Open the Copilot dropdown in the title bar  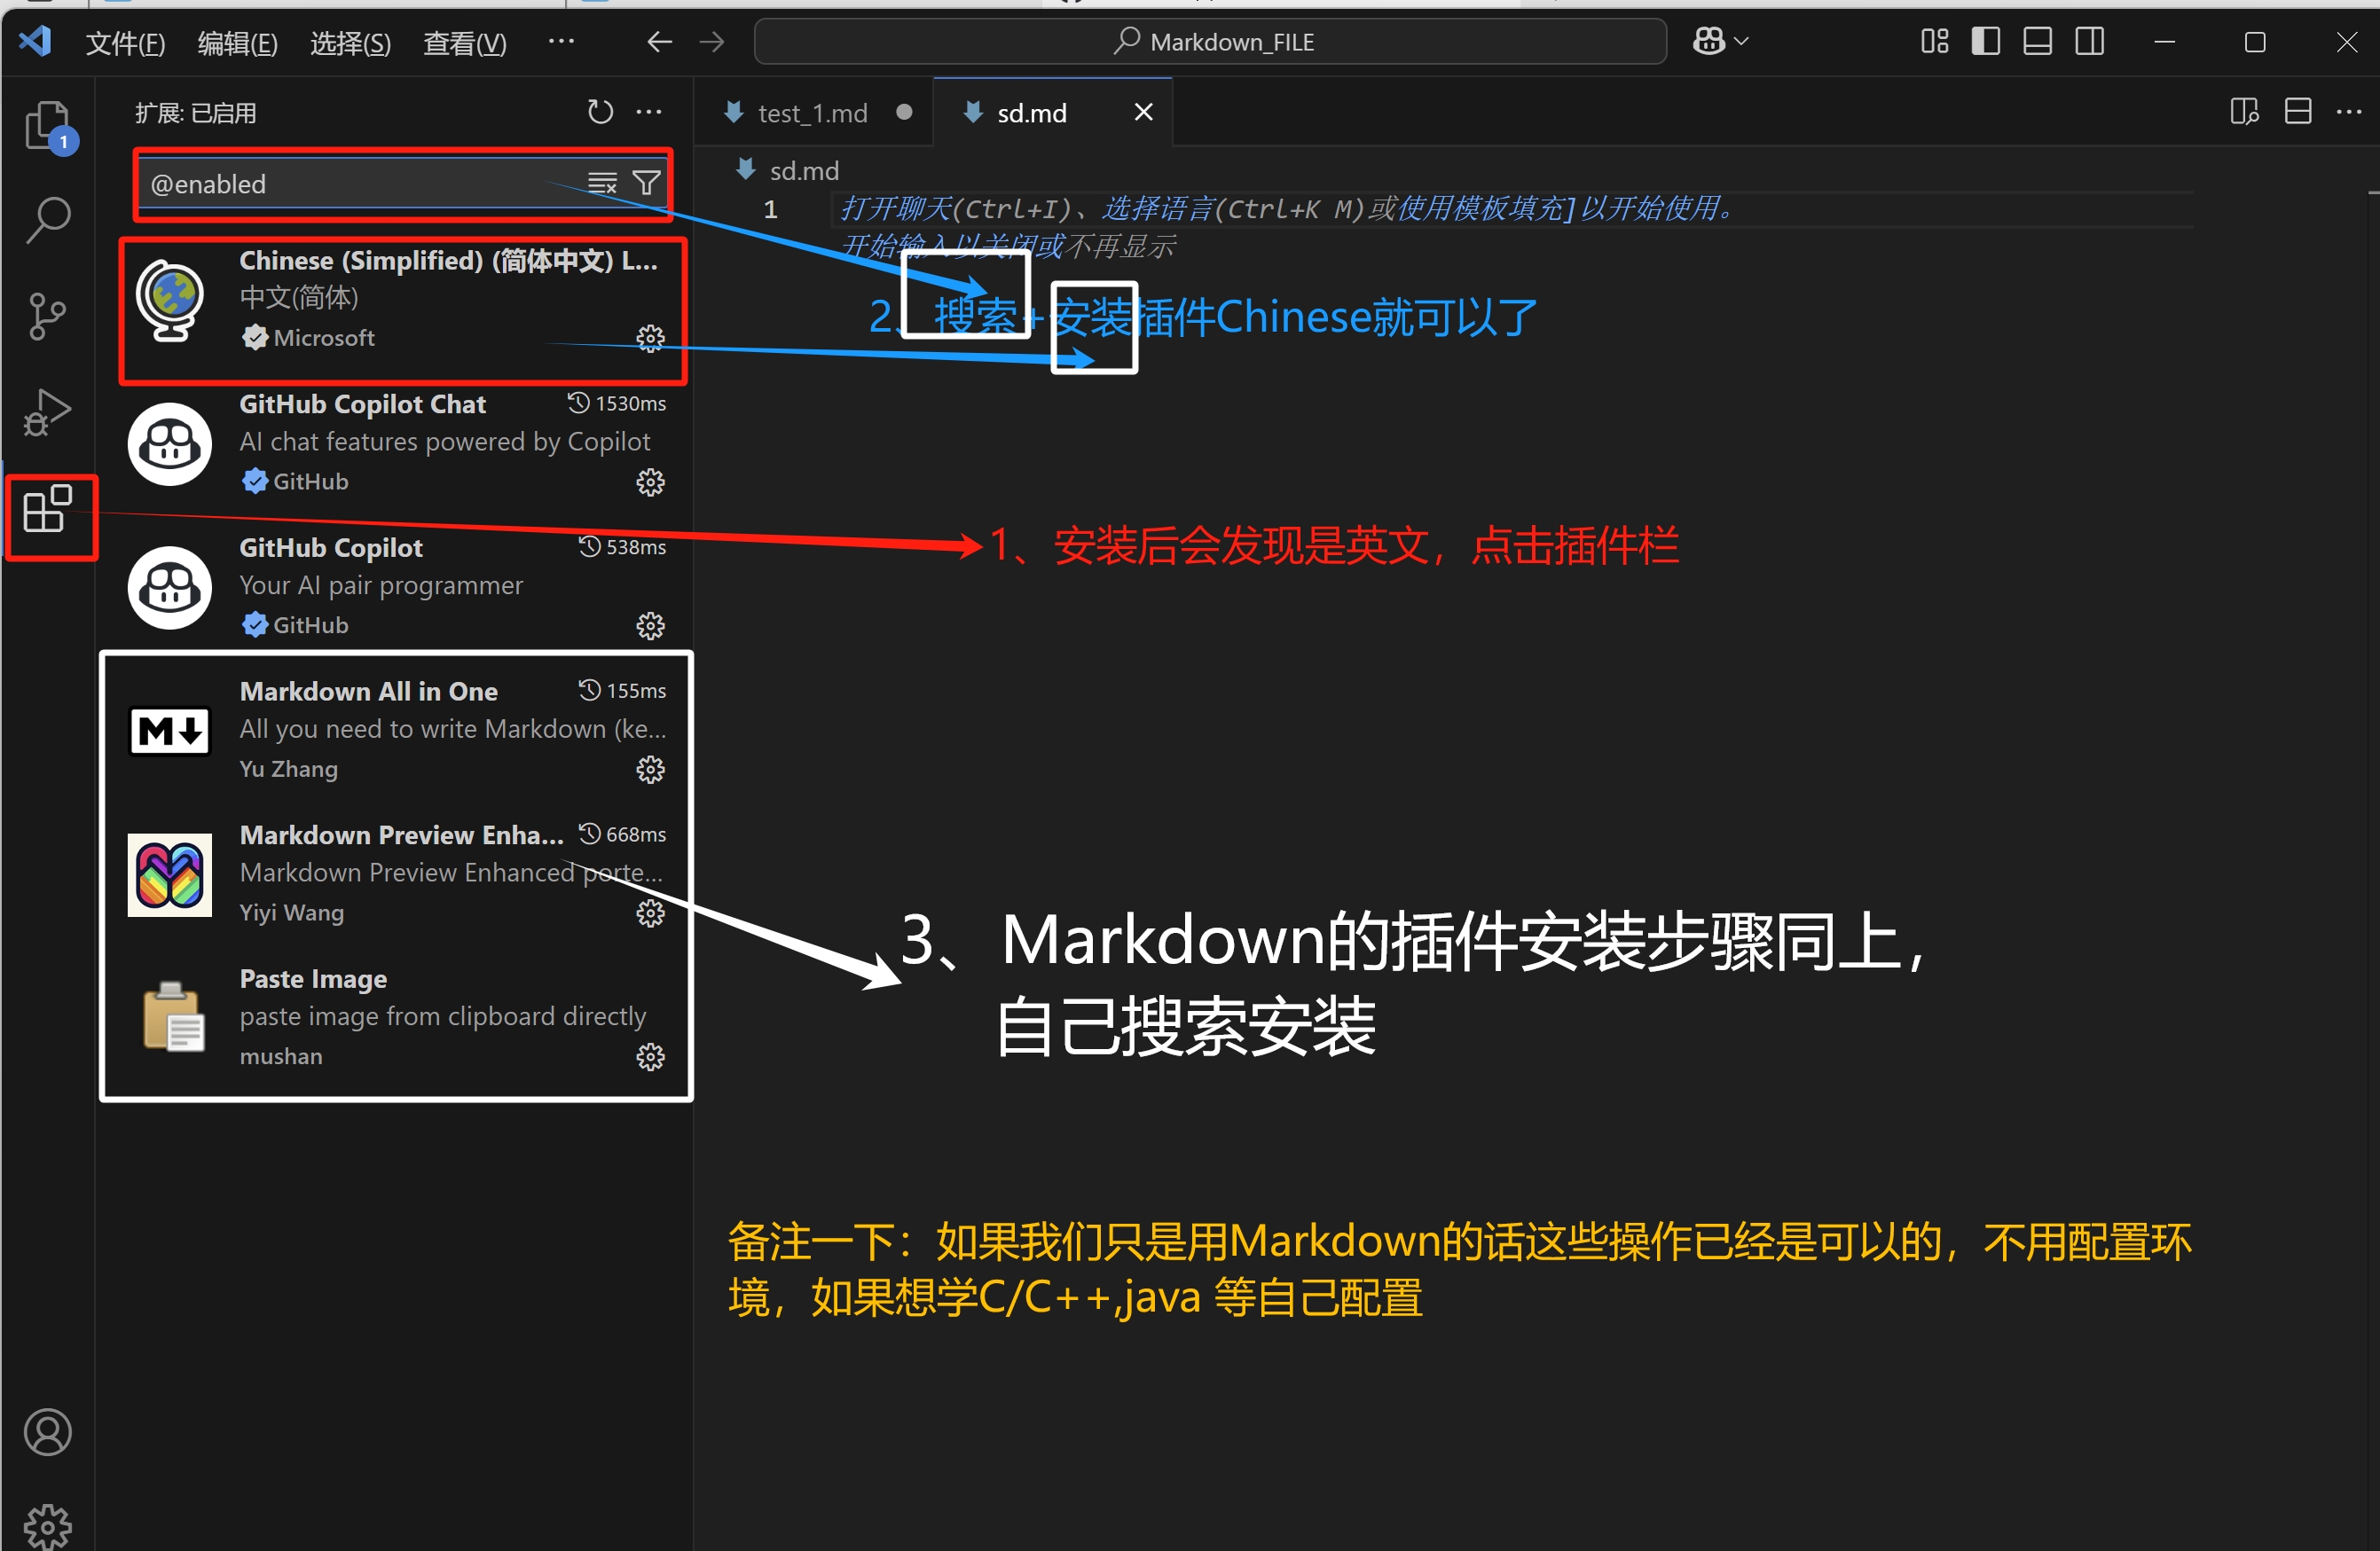[1719, 40]
